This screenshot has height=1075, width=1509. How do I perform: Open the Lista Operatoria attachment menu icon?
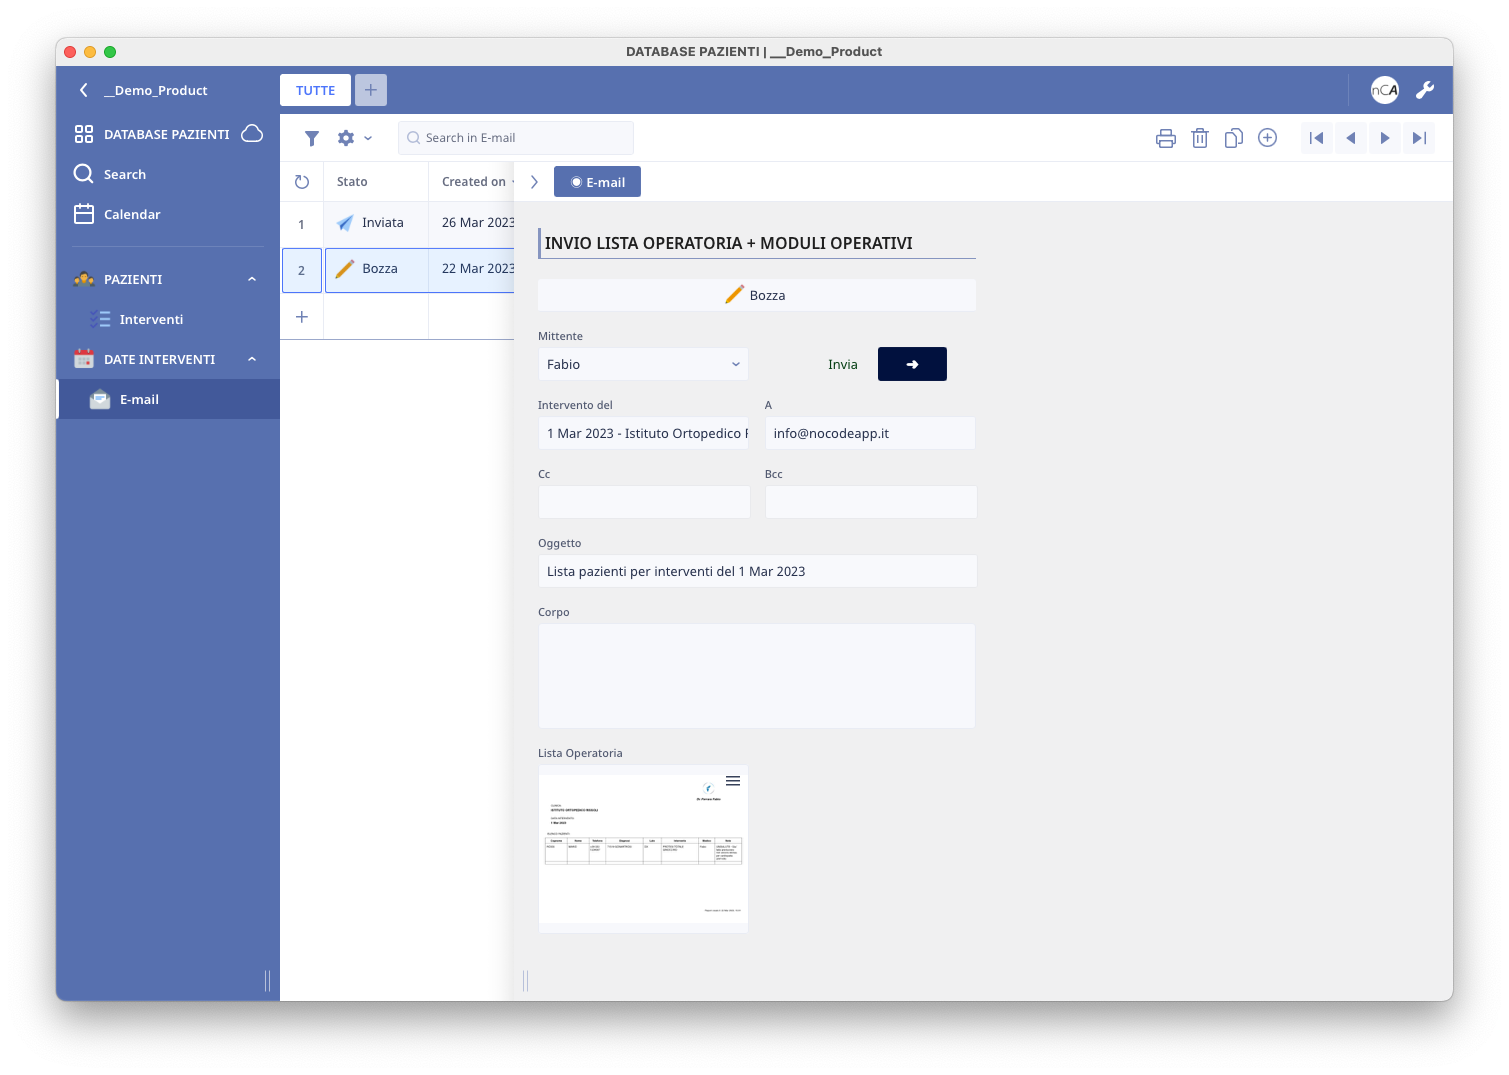(733, 781)
